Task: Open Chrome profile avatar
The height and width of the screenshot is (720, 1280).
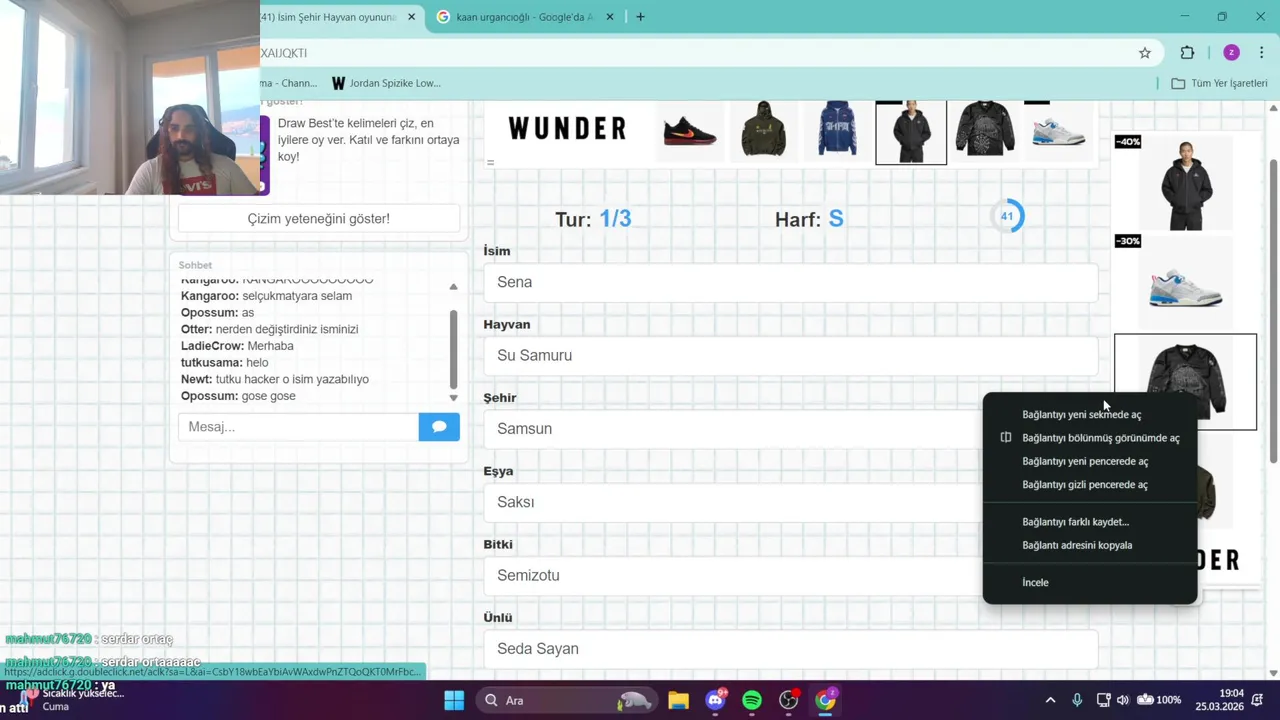Action: (1231, 53)
